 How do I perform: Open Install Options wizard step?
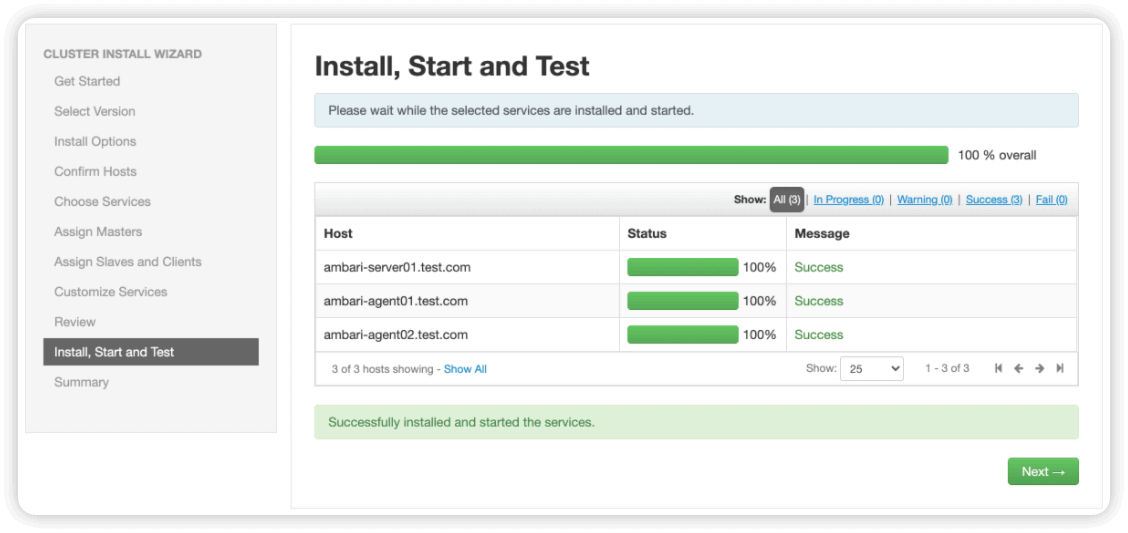coord(95,142)
